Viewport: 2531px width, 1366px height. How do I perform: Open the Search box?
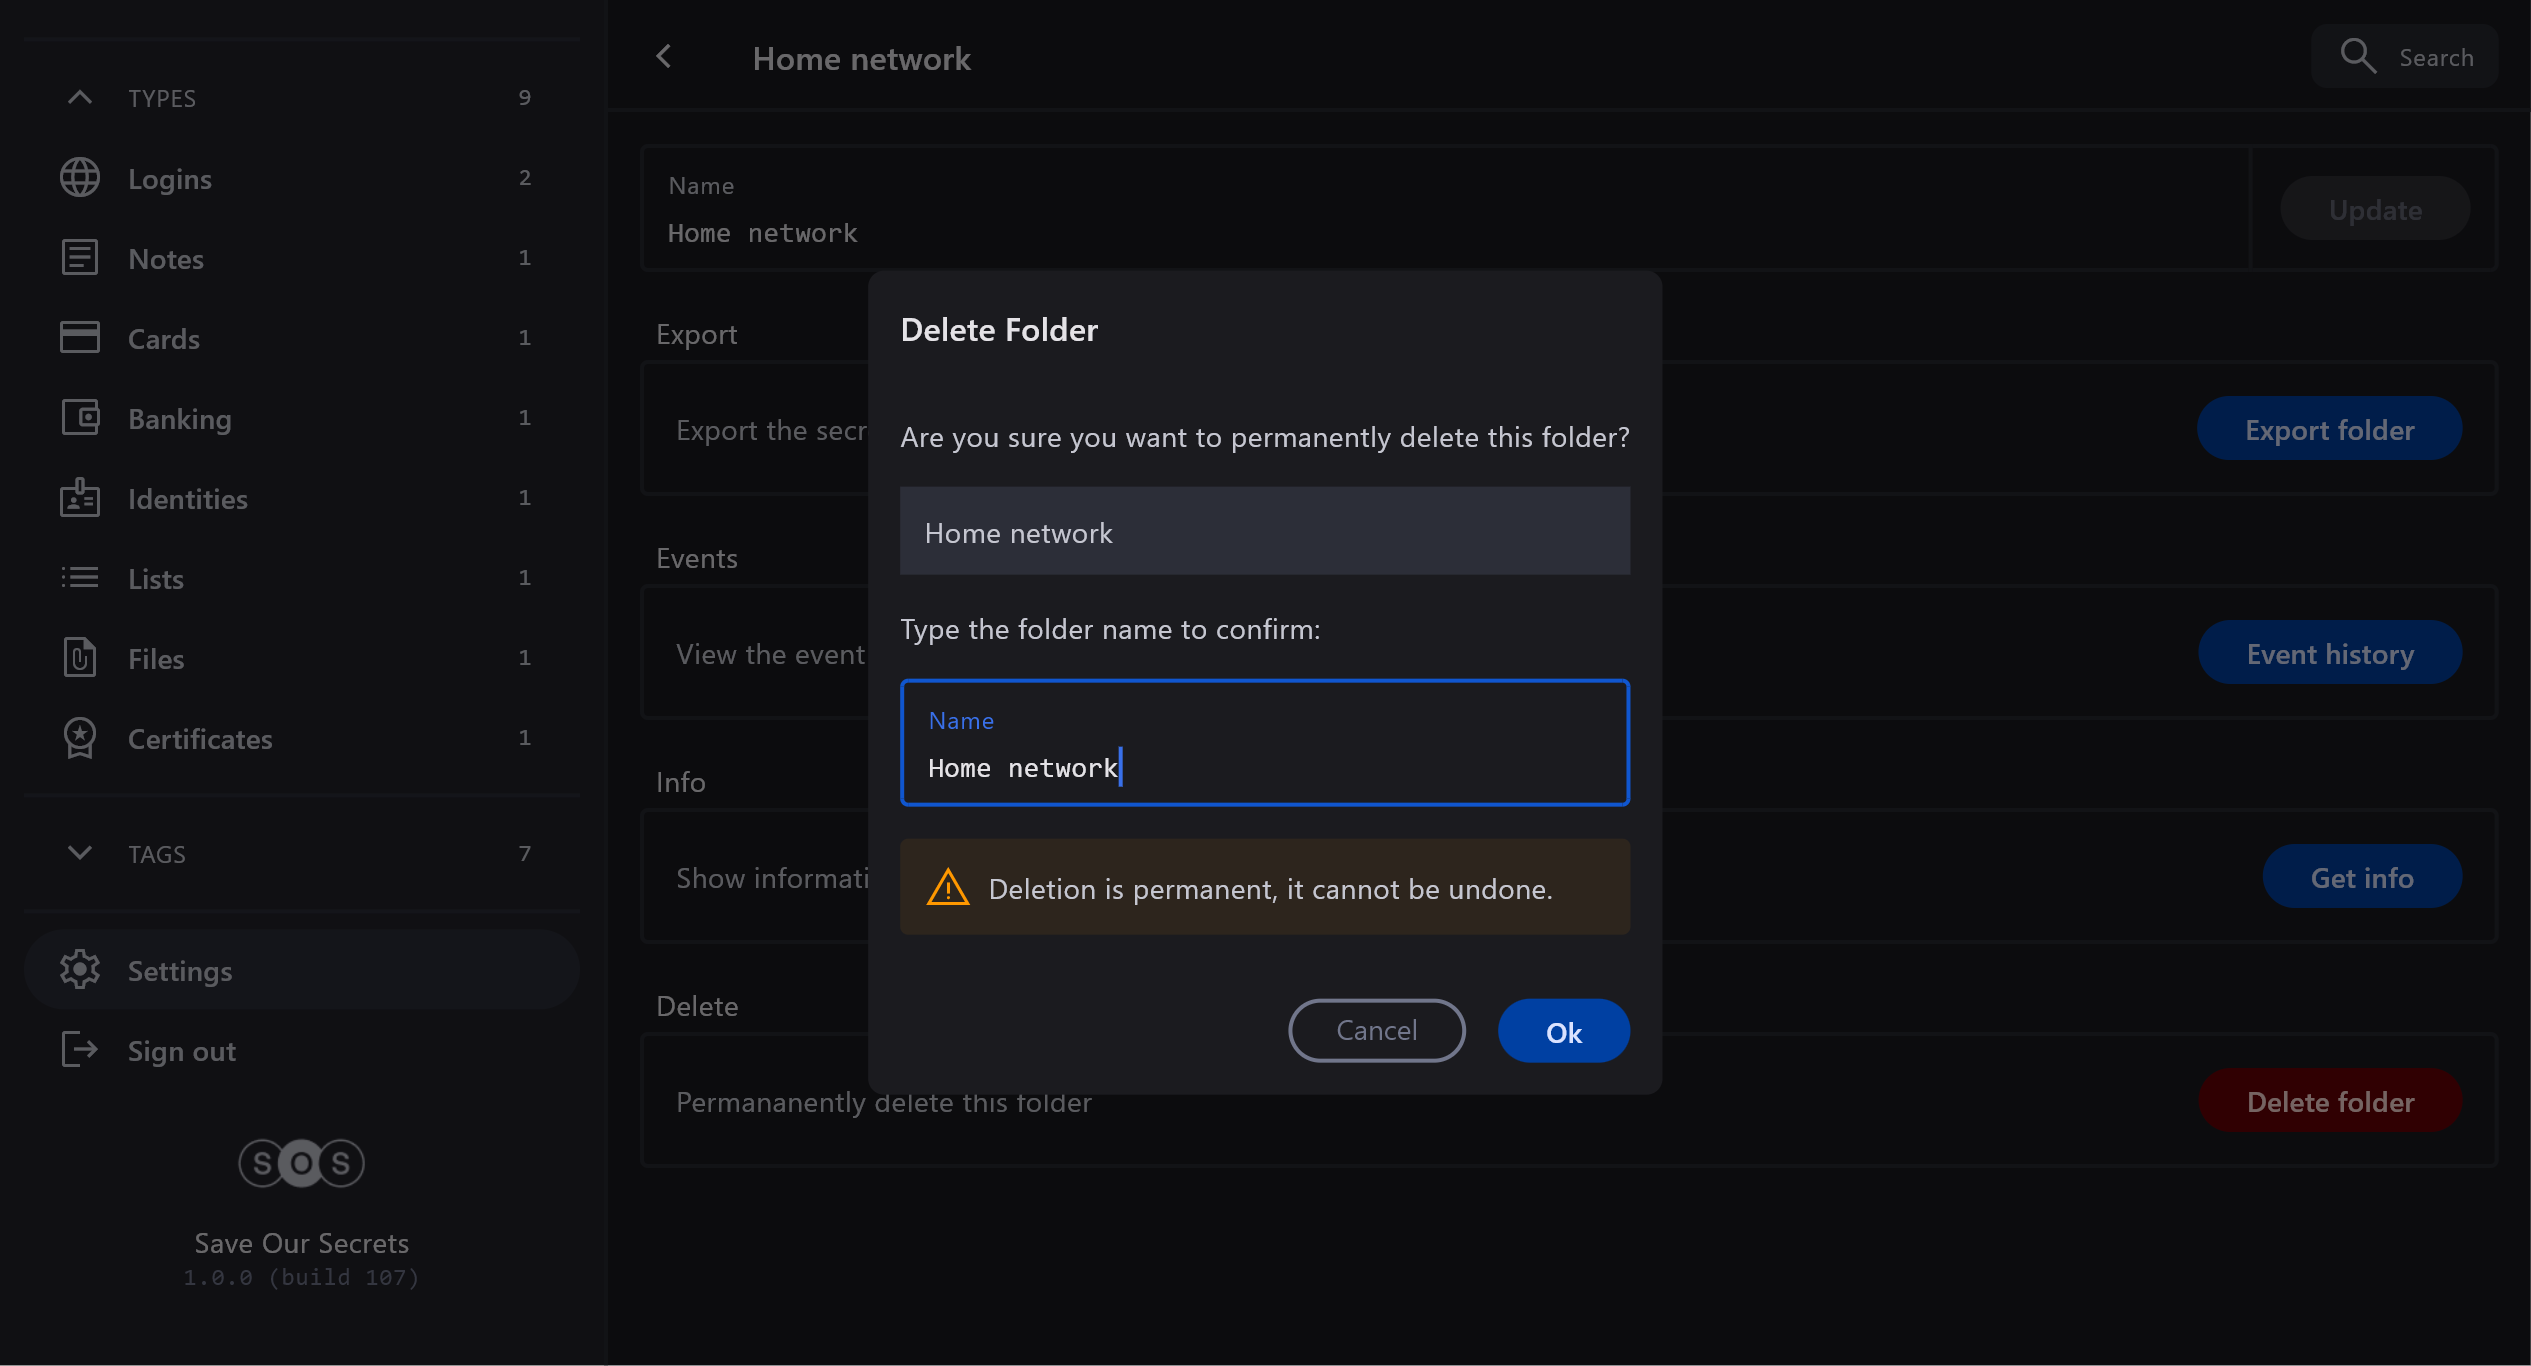point(2404,57)
